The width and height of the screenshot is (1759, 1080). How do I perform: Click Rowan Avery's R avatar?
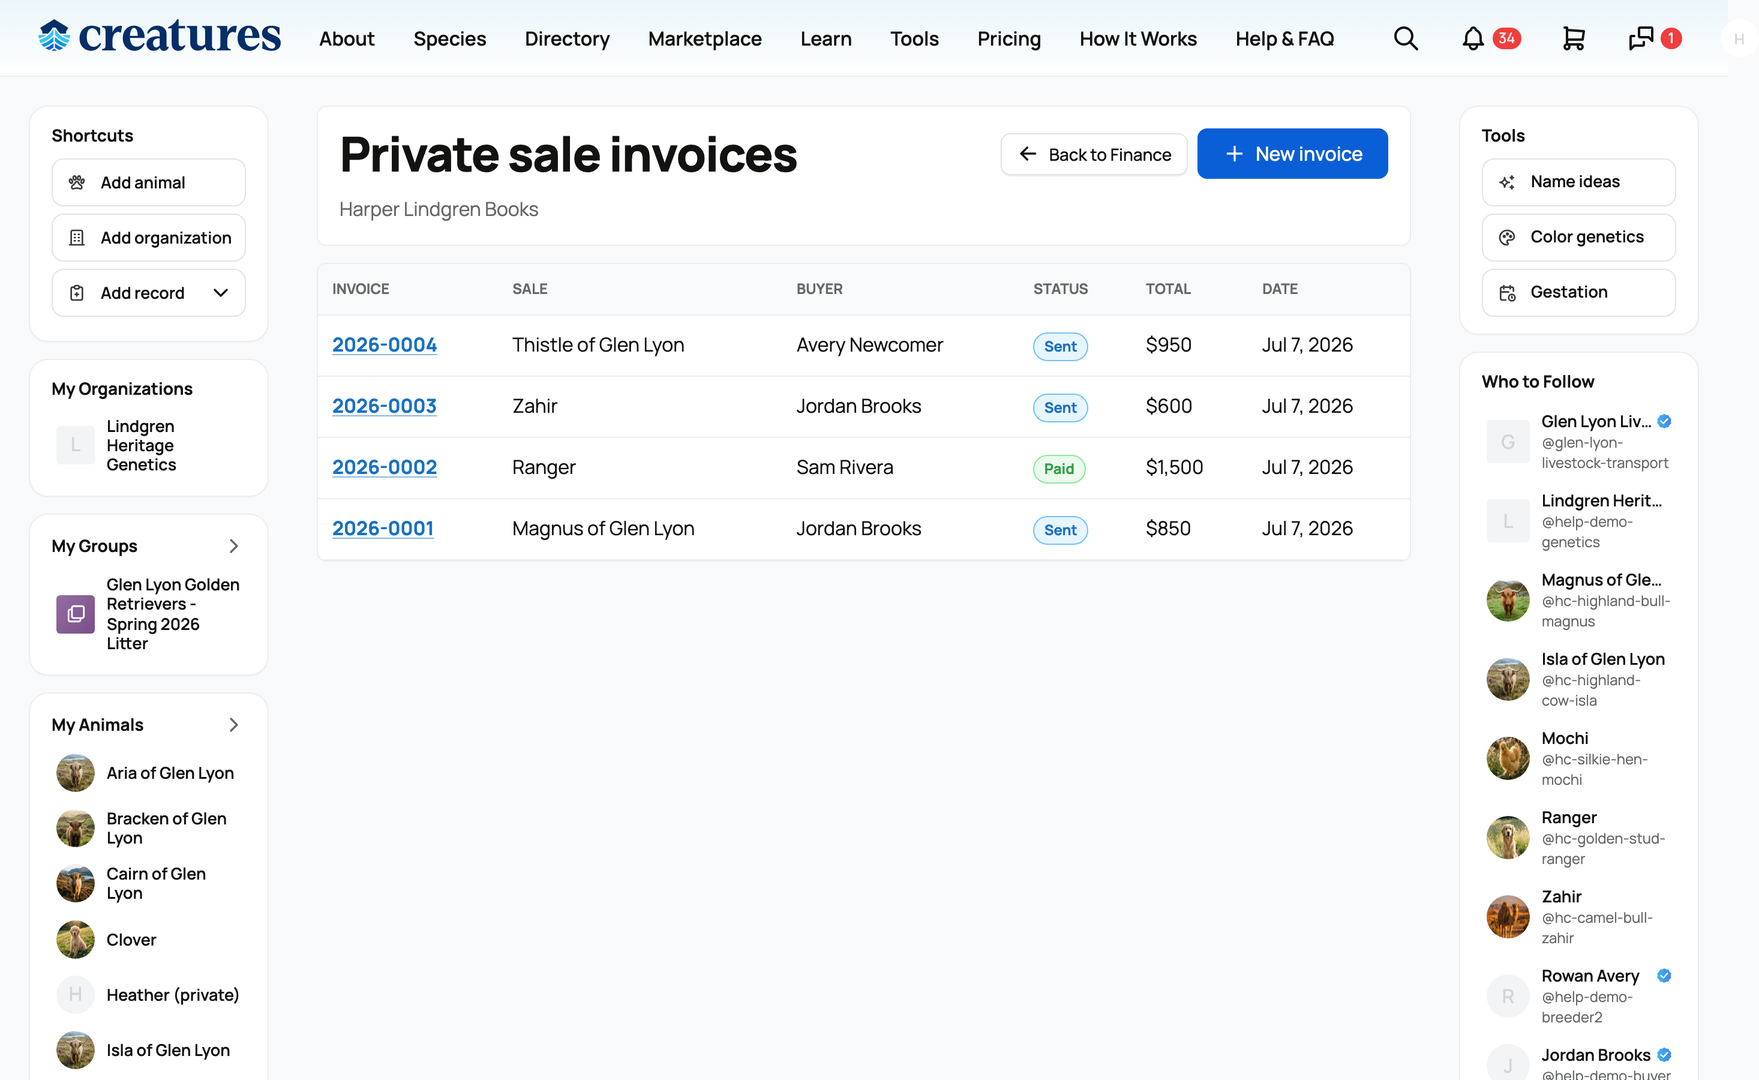click(1508, 996)
